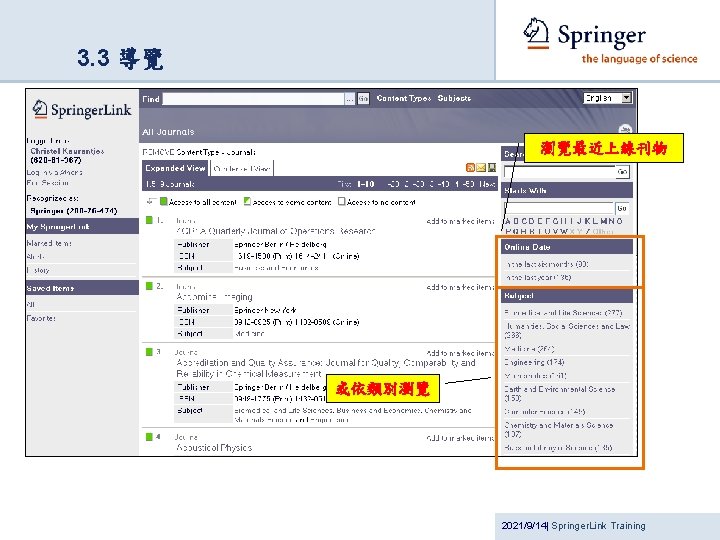This screenshot has height=540, width=720.
Task: Open History in My SpringerLink
Action: [x=38, y=270]
